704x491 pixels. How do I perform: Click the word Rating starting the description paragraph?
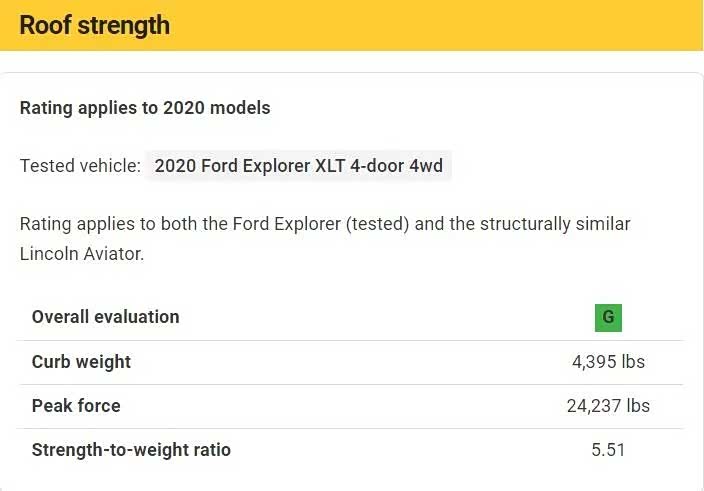[45, 224]
